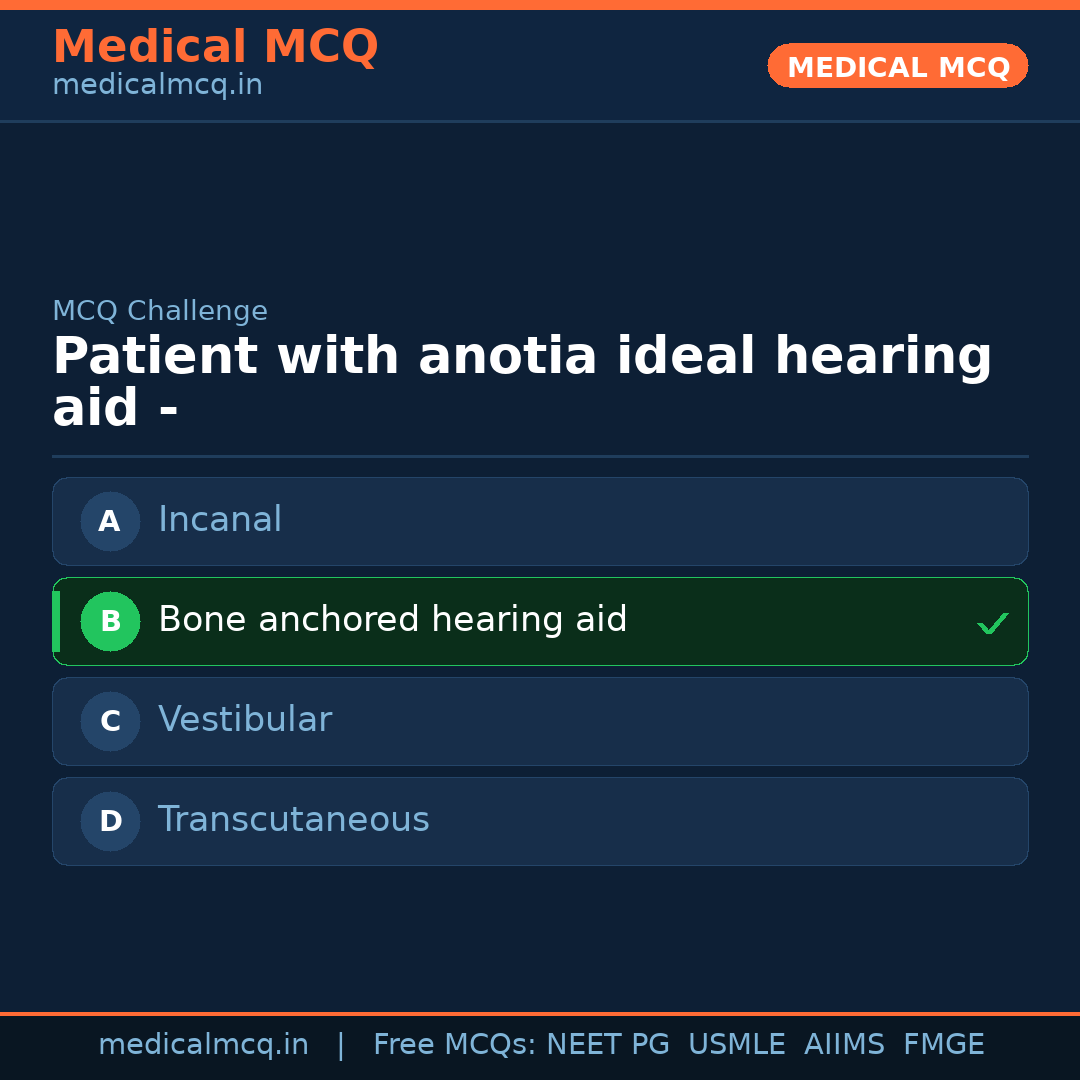Click the letter A circle badge
The width and height of the screenshot is (1080, 1080).
[110, 521]
